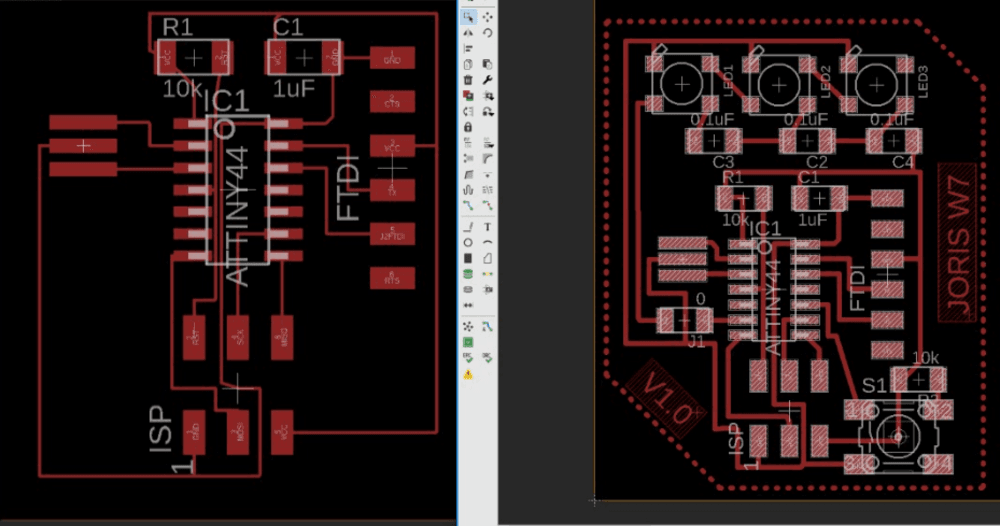This screenshot has width=1000, height=526.
Task: Choose the Hole tool
Action: tap(468, 289)
